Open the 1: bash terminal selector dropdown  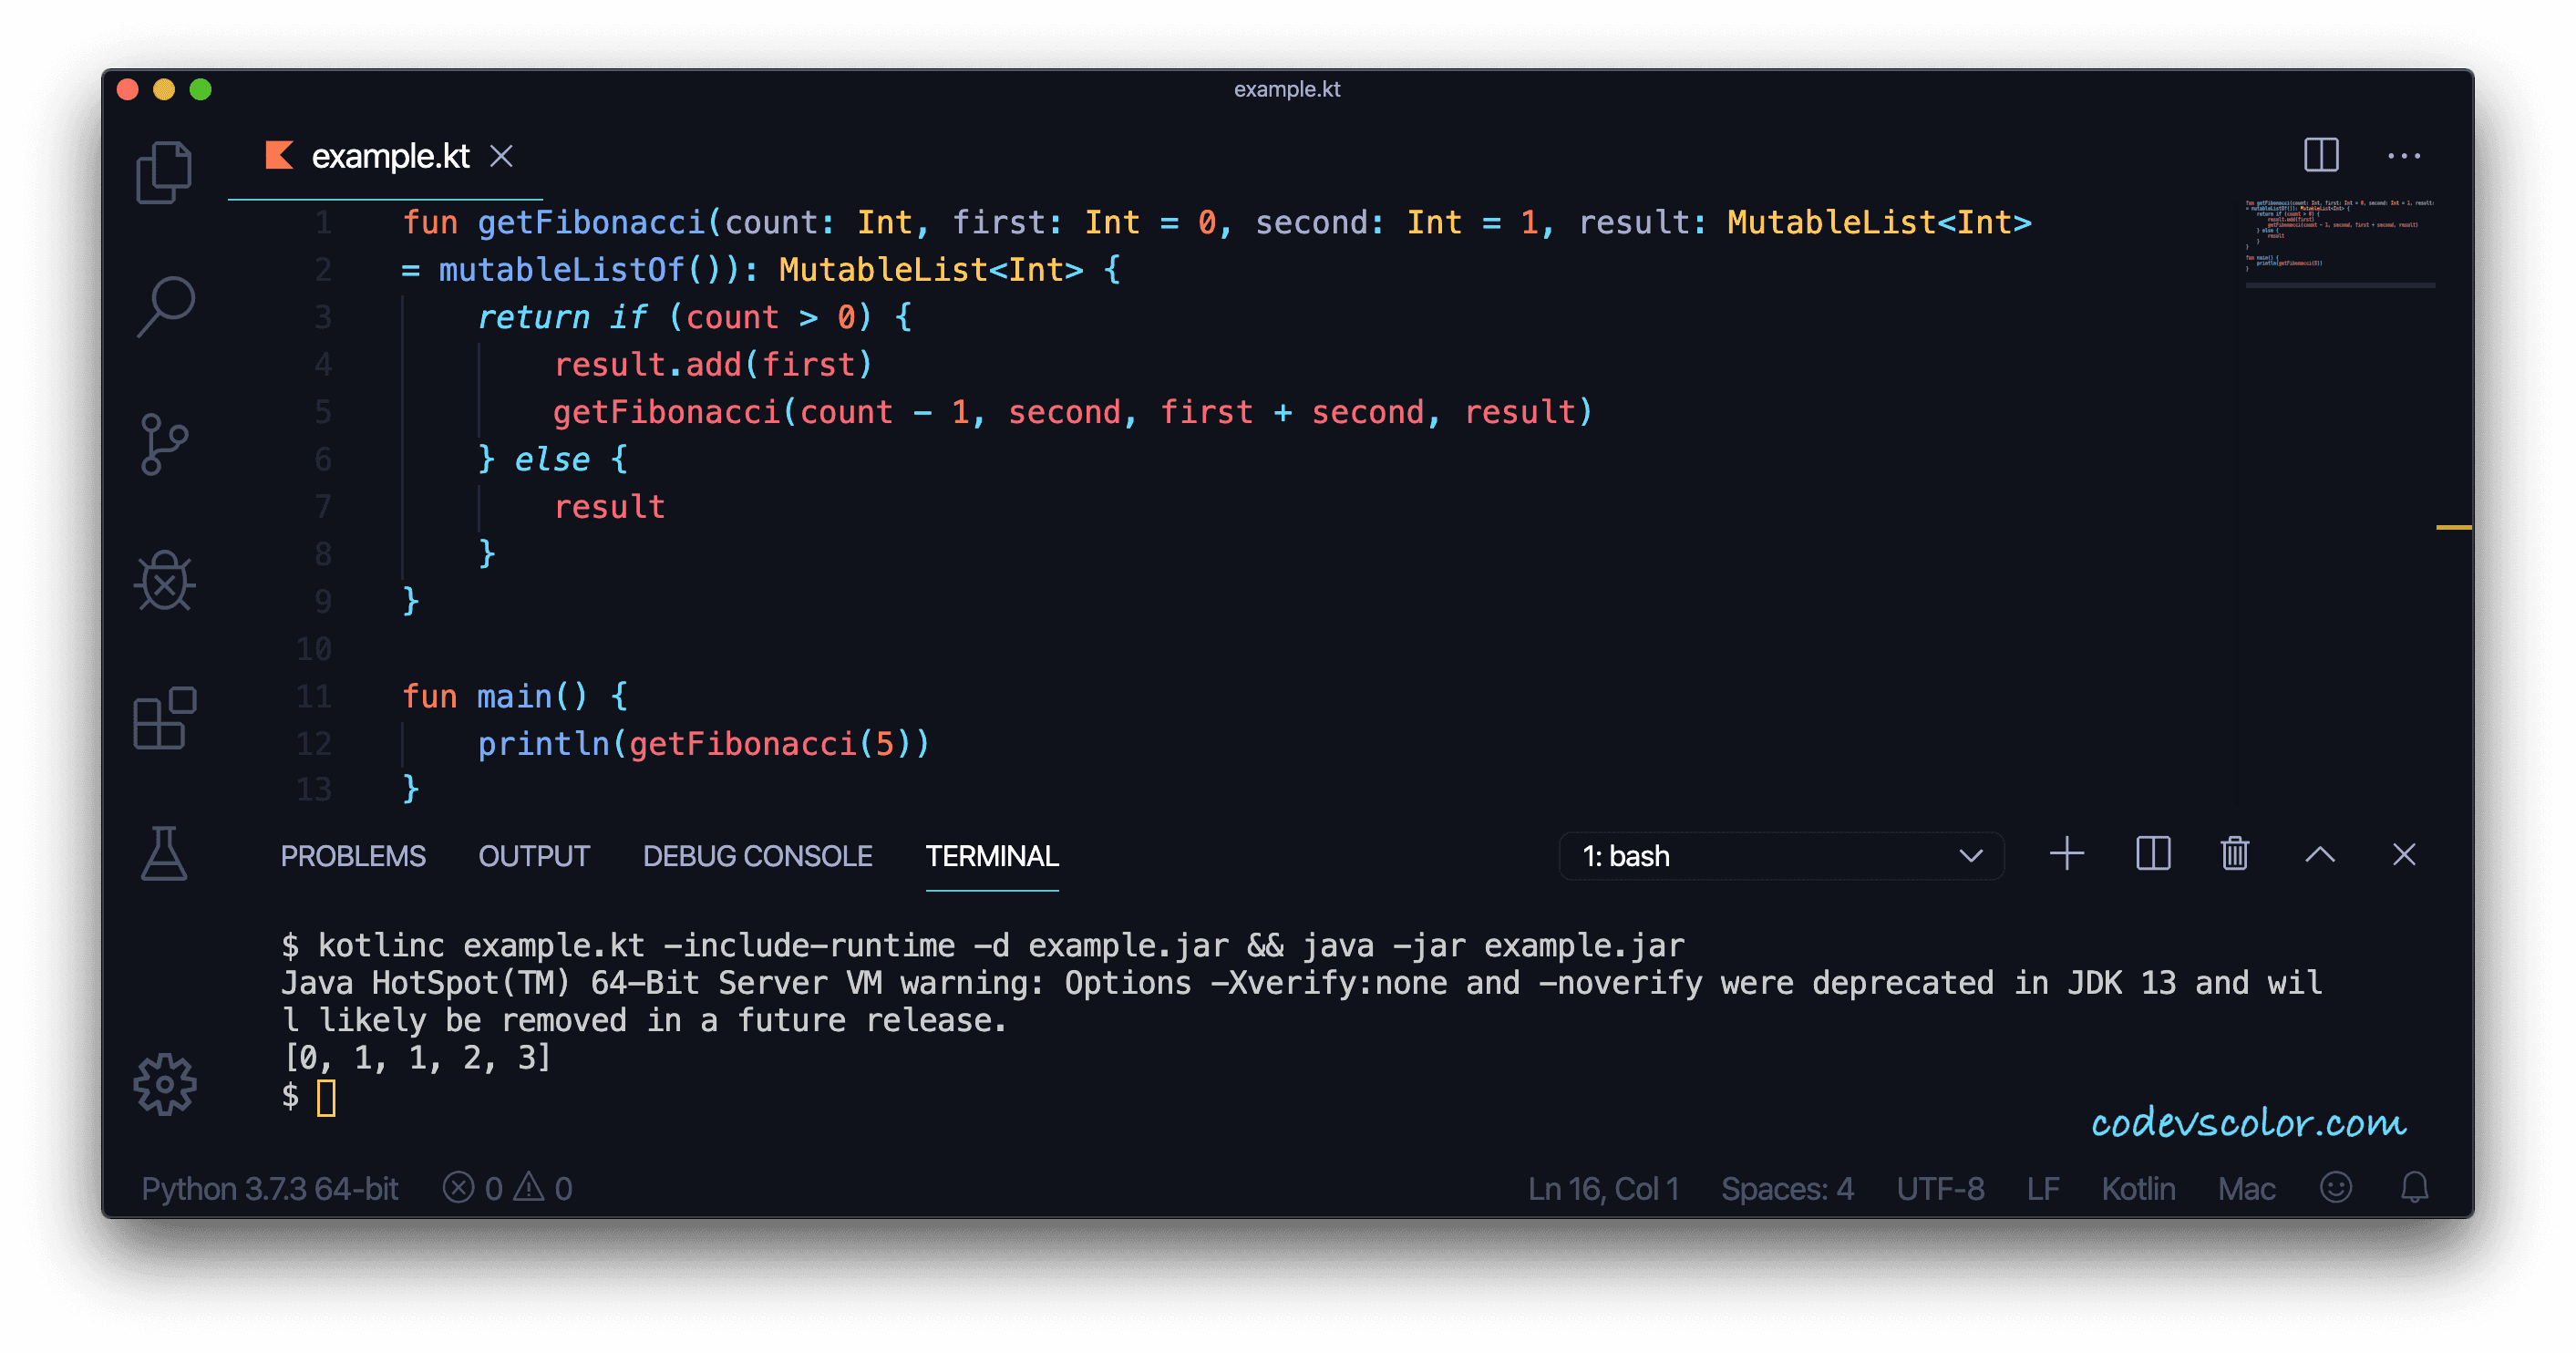click(x=1780, y=856)
